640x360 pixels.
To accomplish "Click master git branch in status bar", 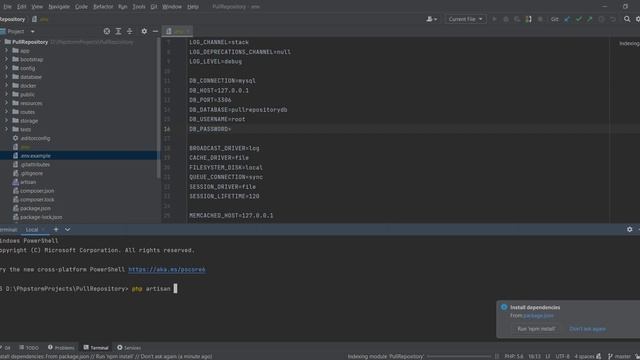I will 619,356.
